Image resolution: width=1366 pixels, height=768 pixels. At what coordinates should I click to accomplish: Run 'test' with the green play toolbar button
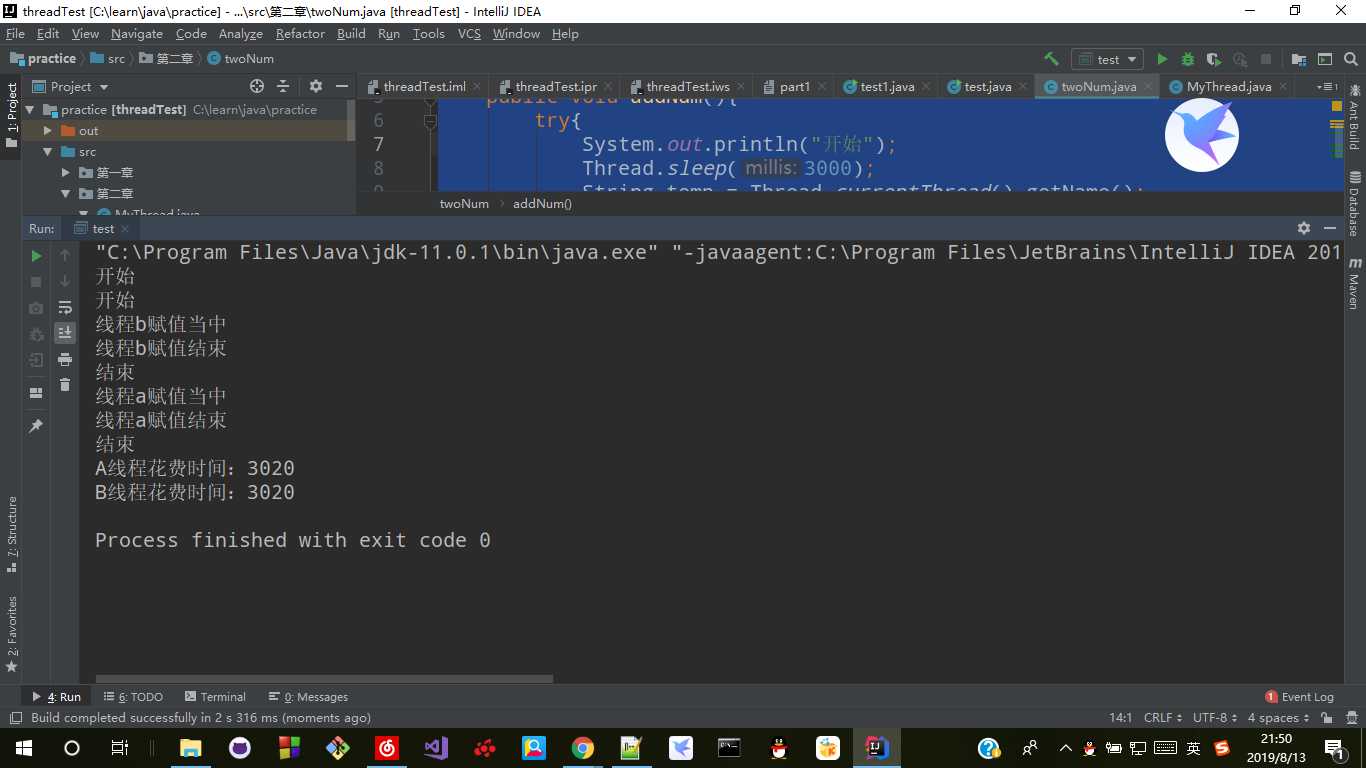(x=1162, y=59)
